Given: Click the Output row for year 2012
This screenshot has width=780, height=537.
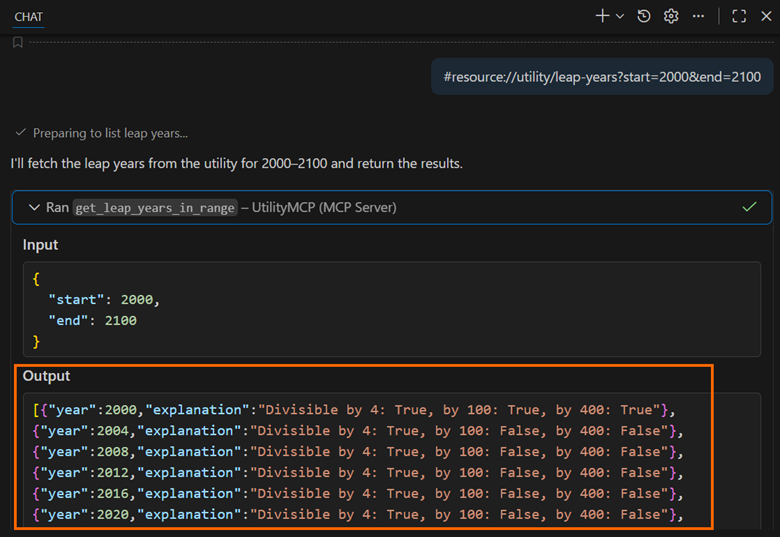Looking at the screenshot, I should pos(358,472).
